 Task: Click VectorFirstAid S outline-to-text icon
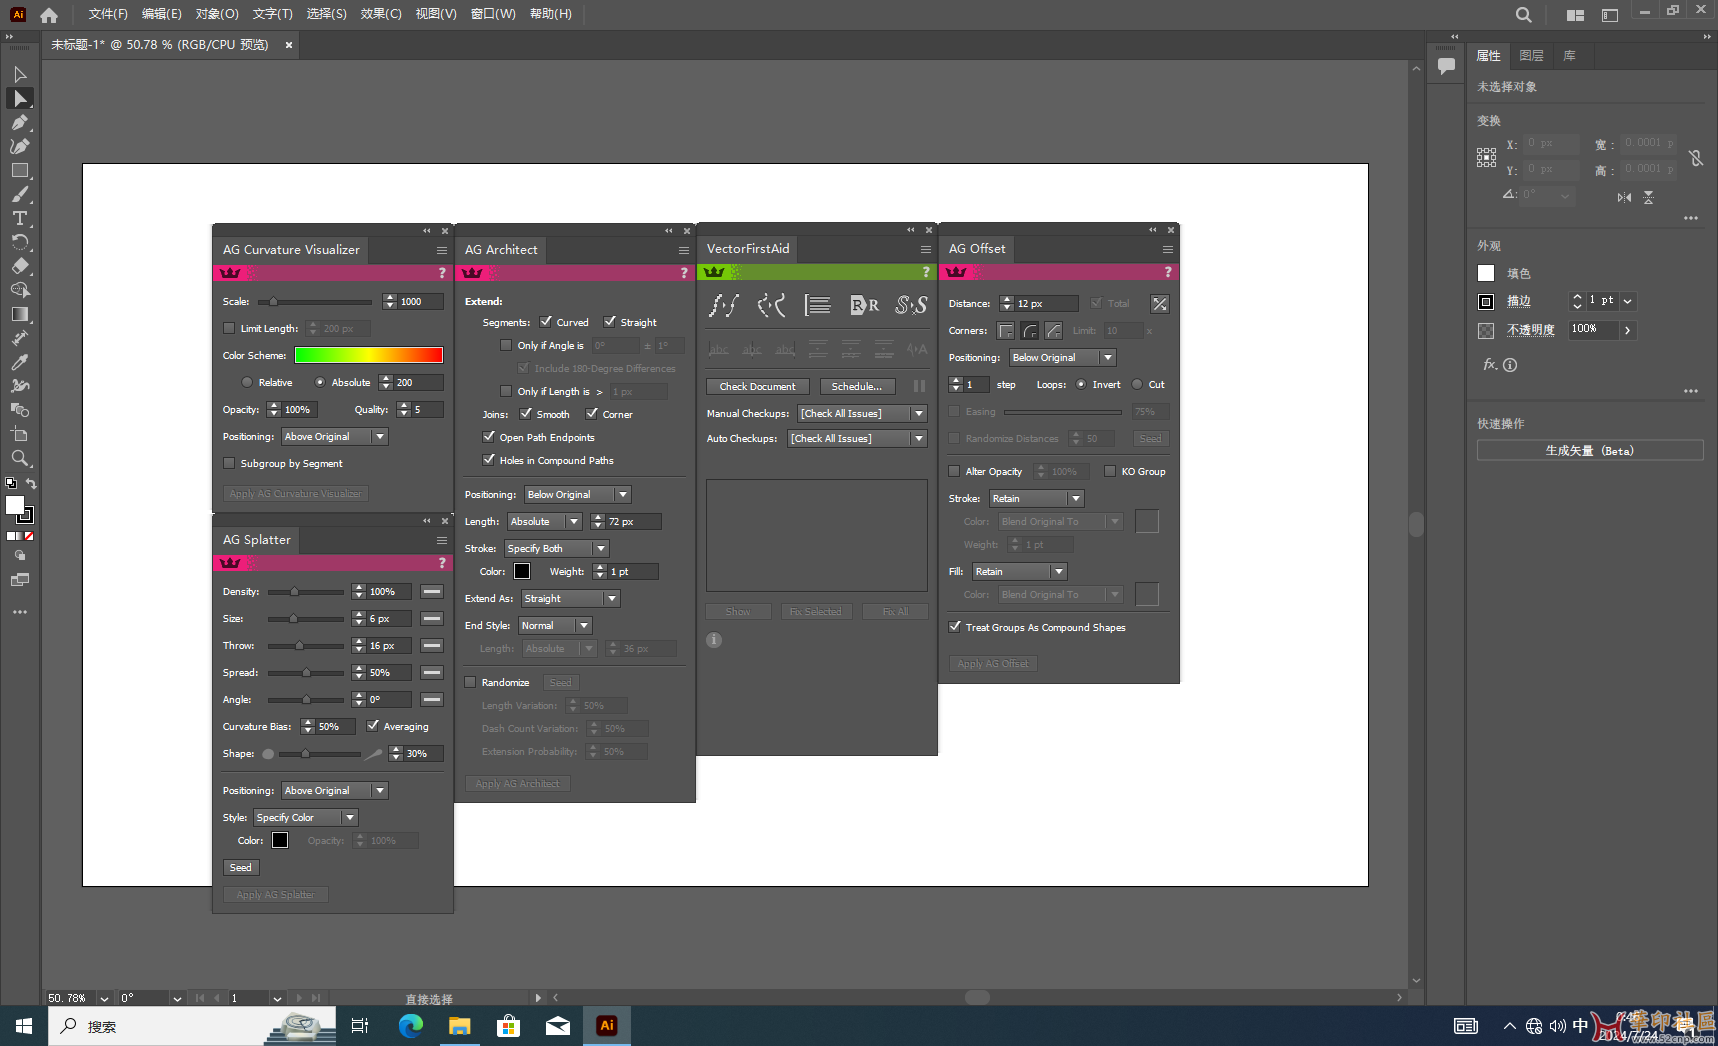[911, 305]
